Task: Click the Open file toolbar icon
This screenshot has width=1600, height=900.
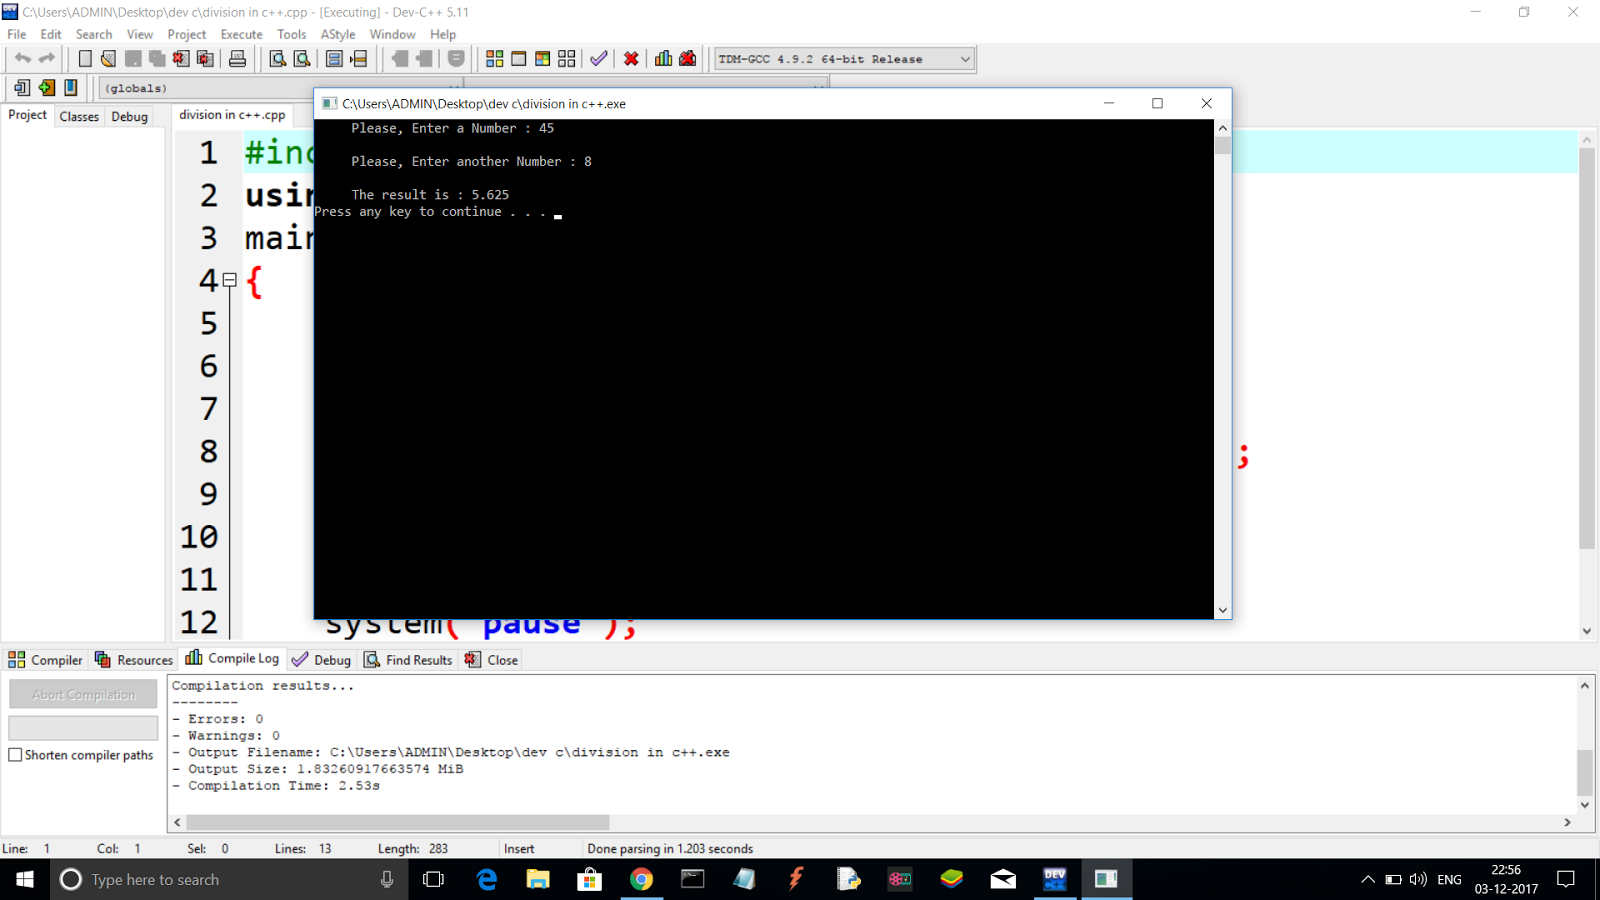Action: (x=108, y=59)
